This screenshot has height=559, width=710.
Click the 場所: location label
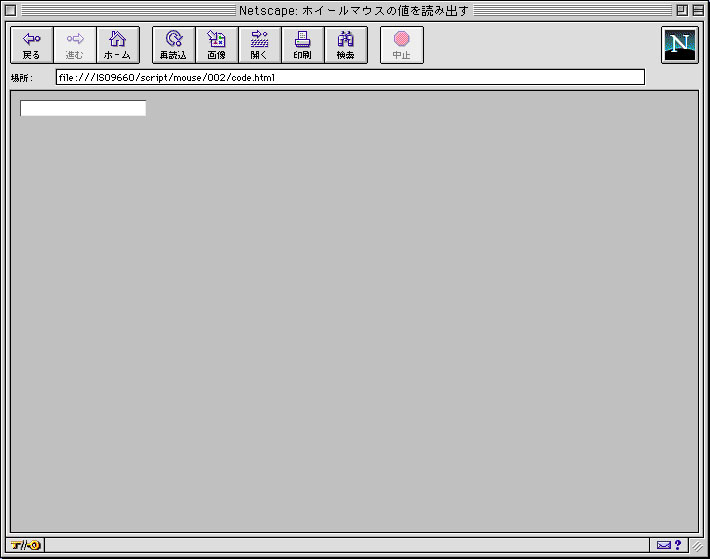point(22,78)
